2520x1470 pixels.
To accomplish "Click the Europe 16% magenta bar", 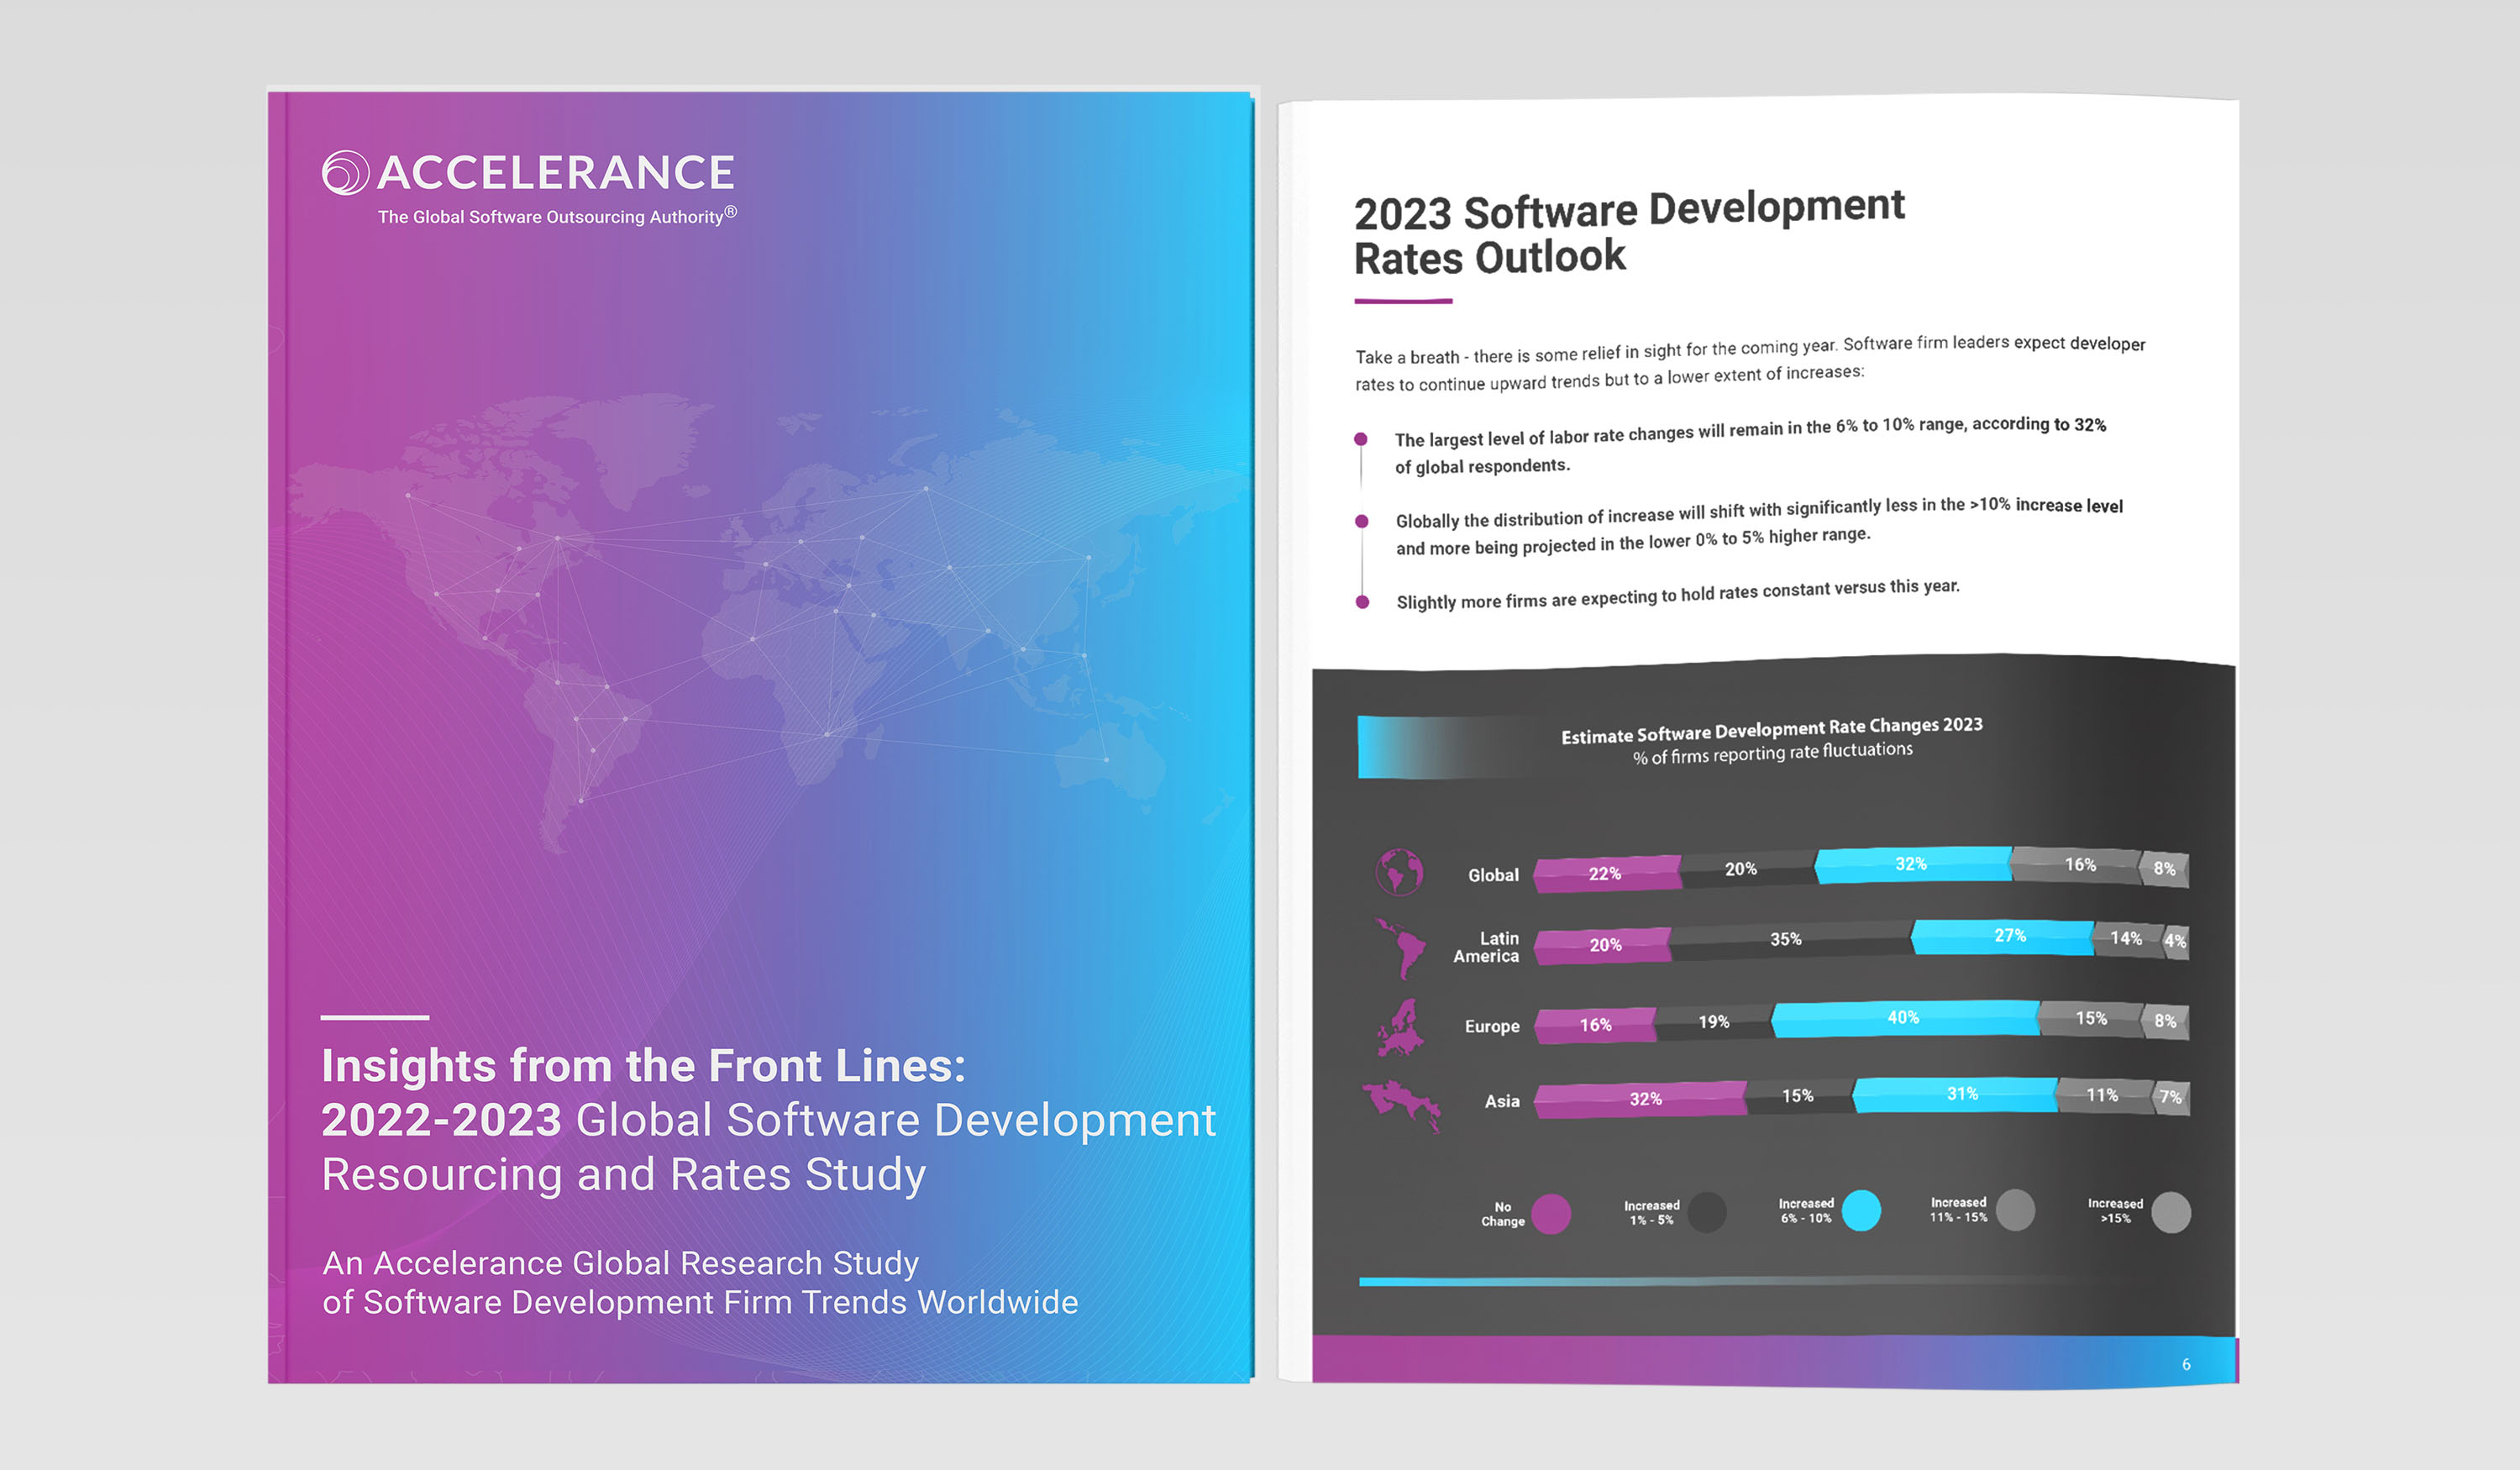I will pyautogui.click(x=1595, y=1025).
